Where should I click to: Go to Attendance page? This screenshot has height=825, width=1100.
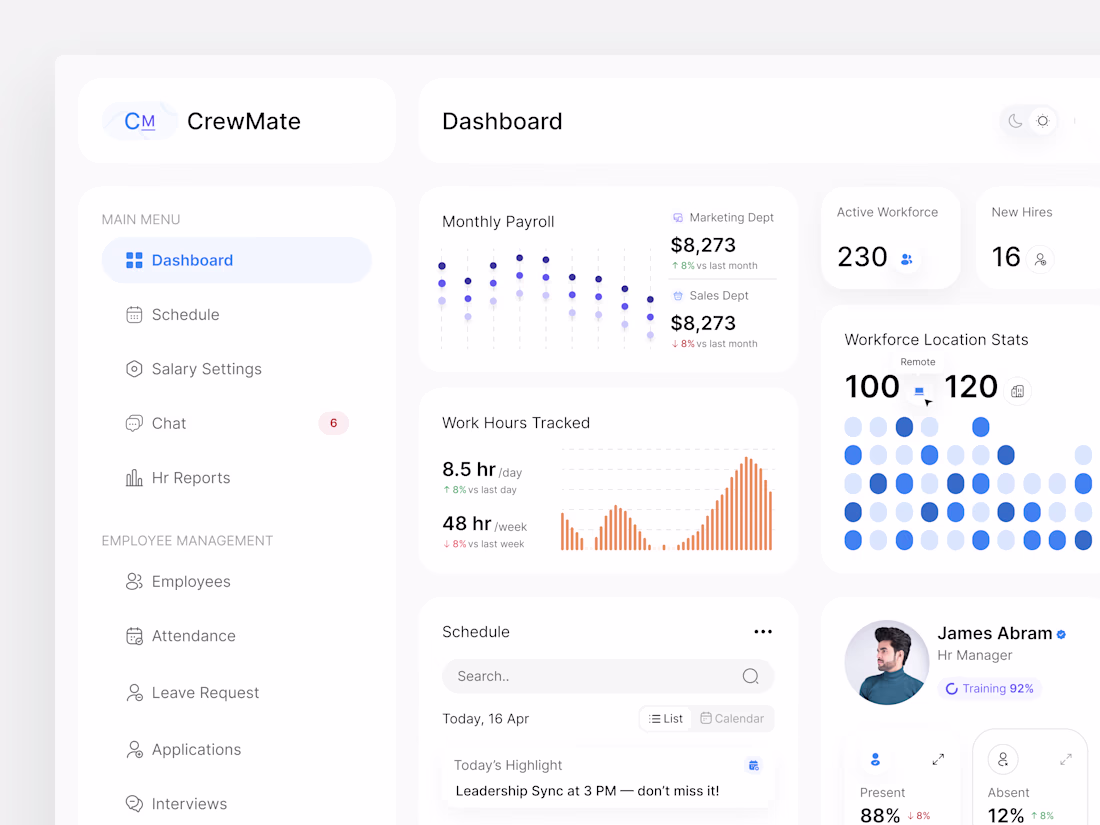(x=236, y=636)
